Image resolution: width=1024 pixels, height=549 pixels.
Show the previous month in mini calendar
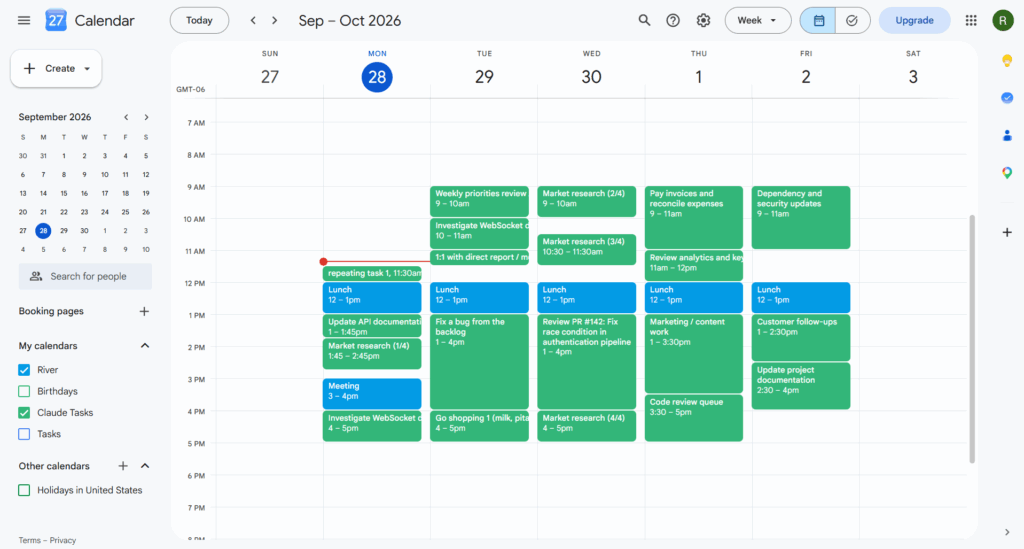point(126,118)
